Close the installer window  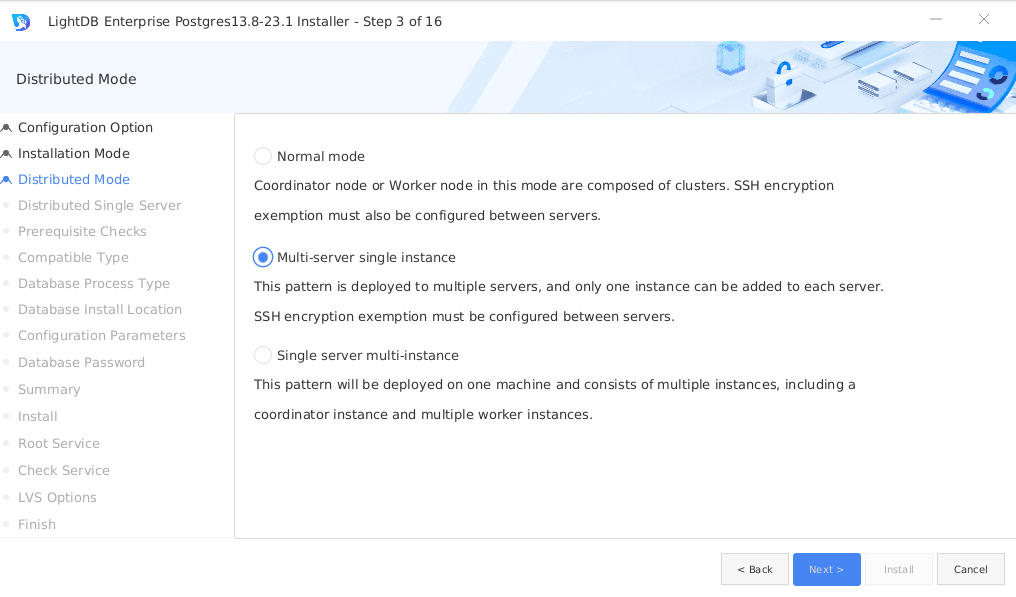point(984,19)
